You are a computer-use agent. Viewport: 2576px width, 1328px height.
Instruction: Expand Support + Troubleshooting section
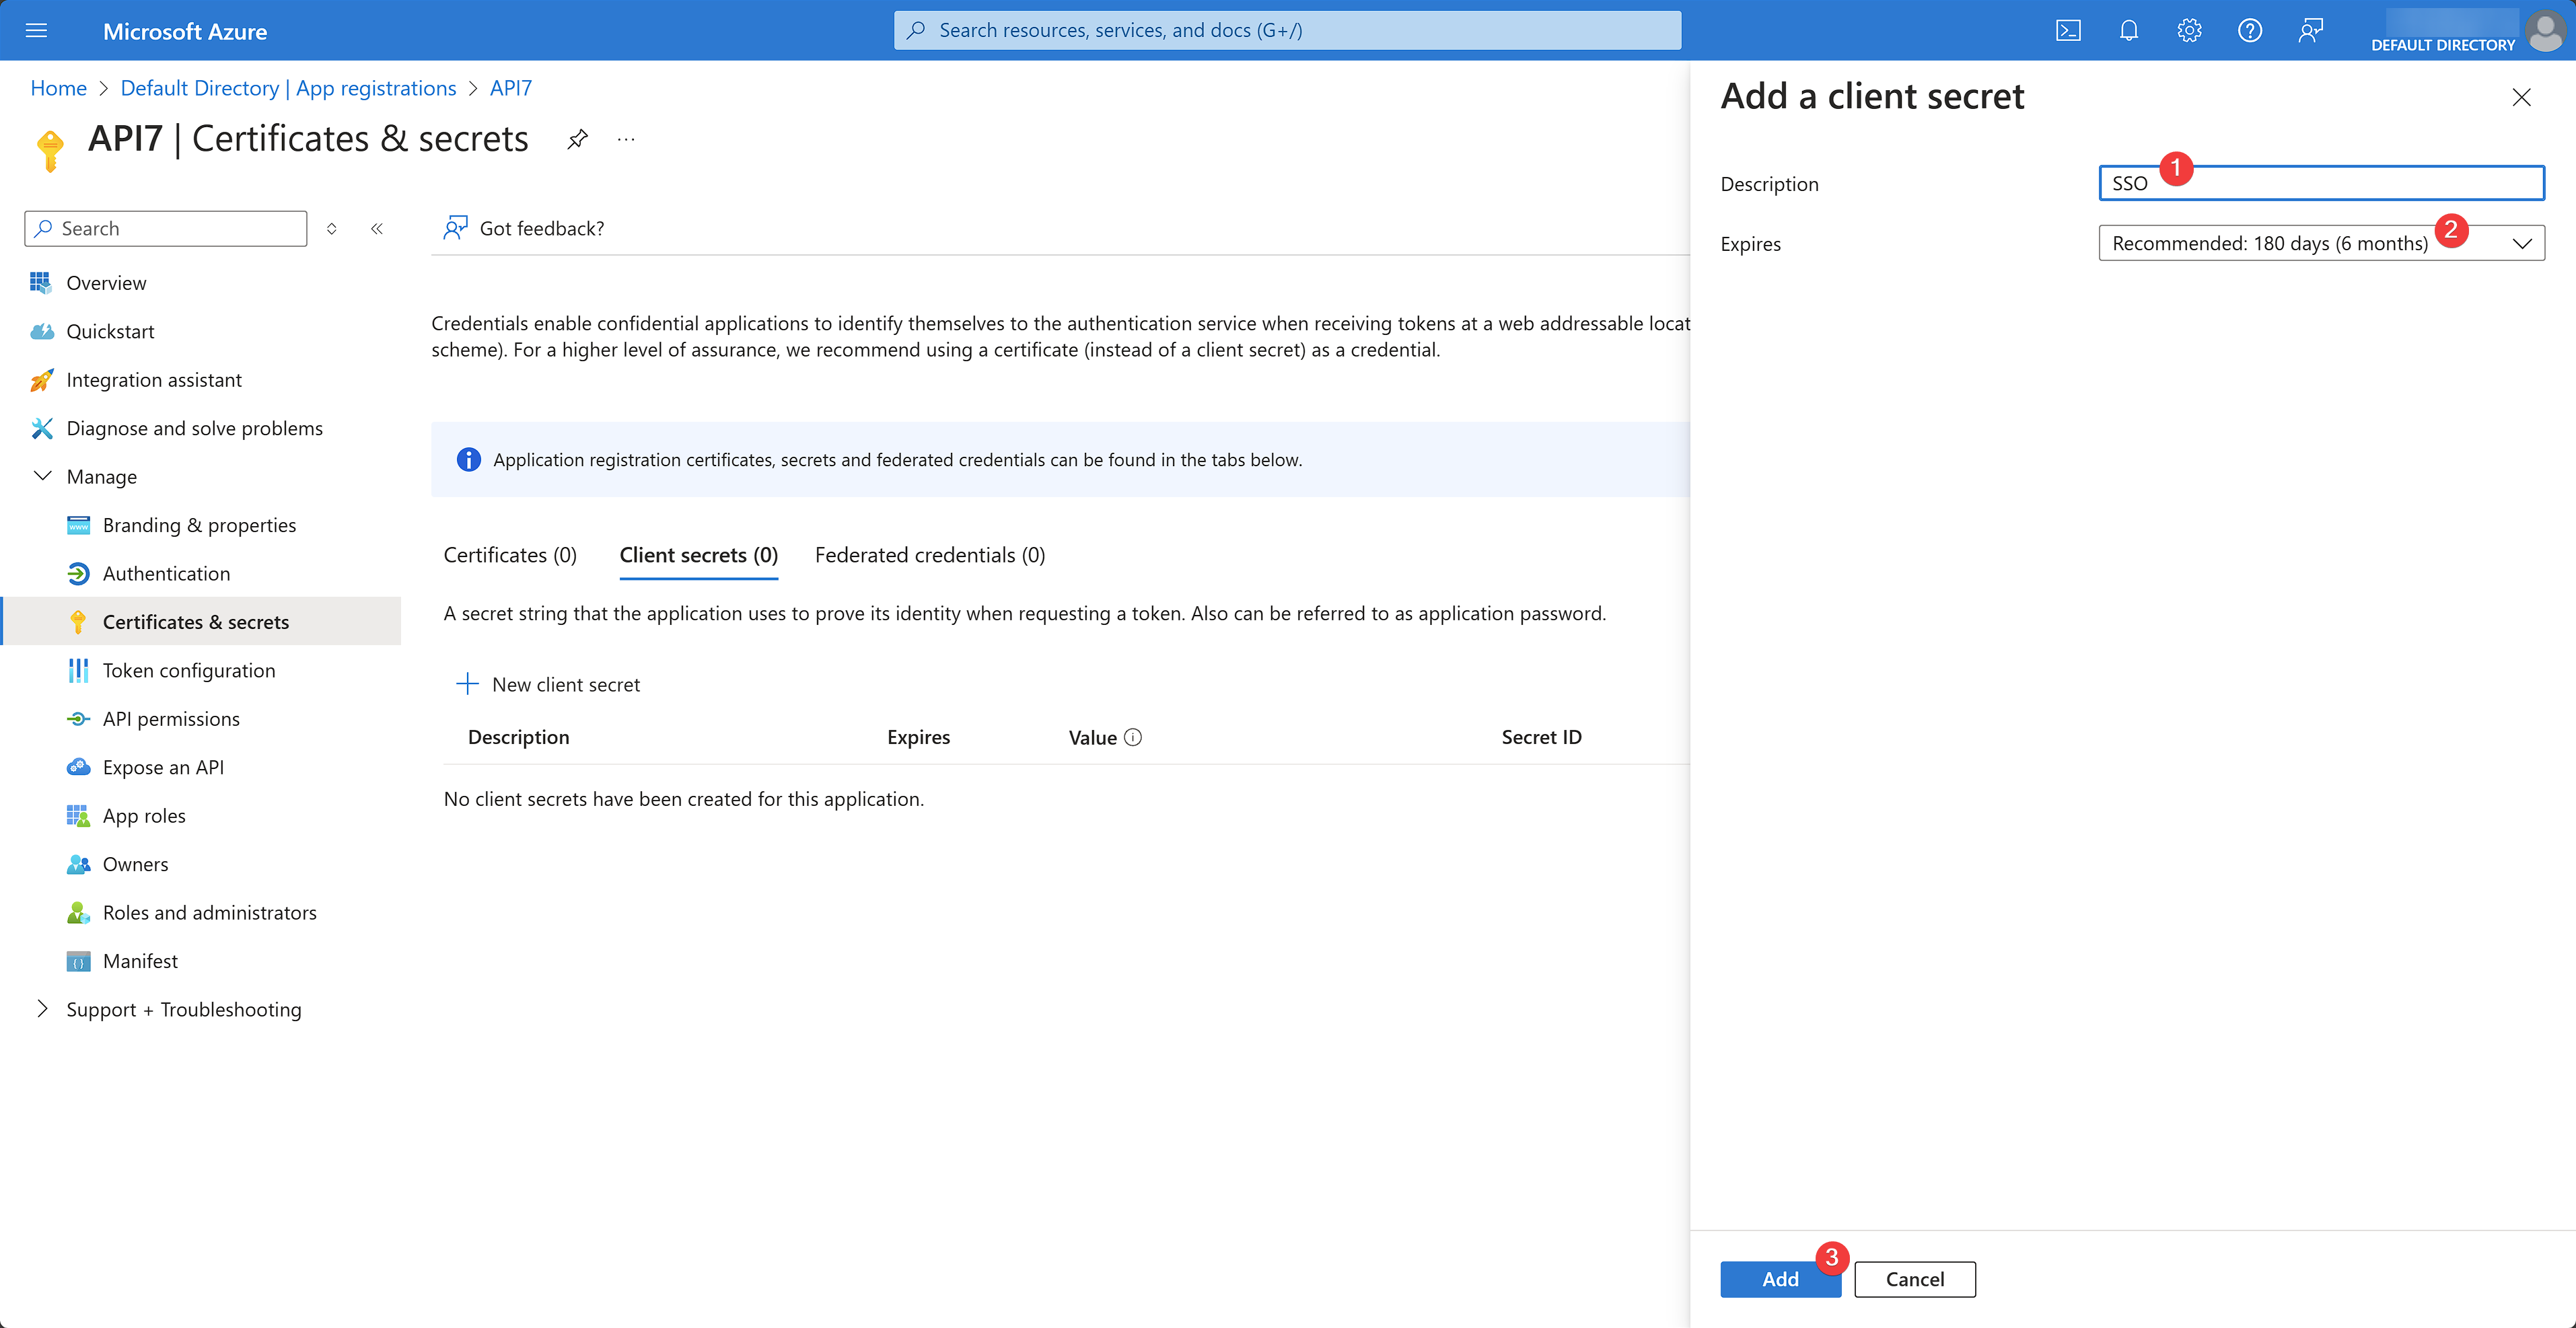(42, 1009)
